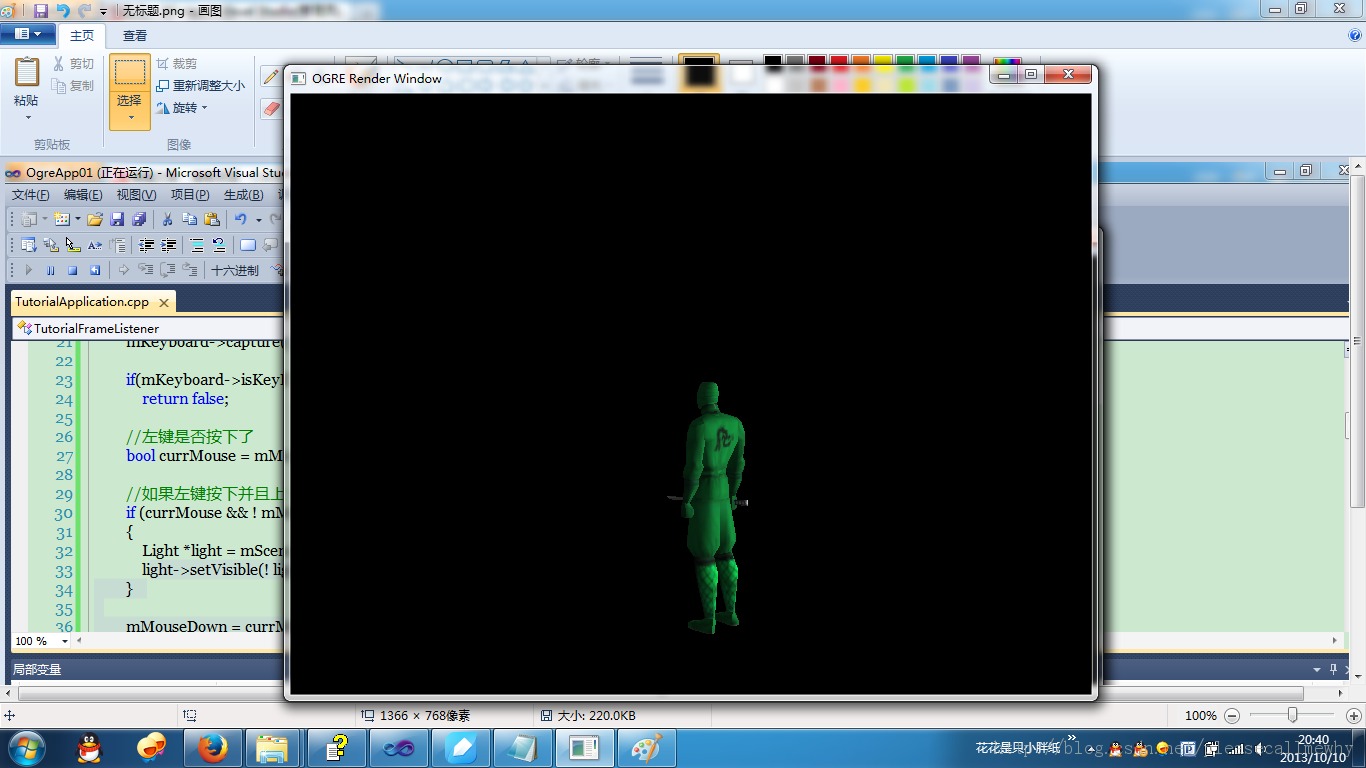Click the Undo icon in Paint's title bar
This screenshot has width=1366, height=768.
64,11
